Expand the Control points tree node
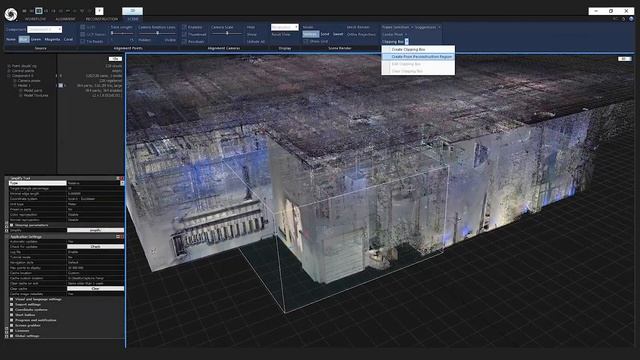Screen dimensions: 640x360 coord(9,71)
